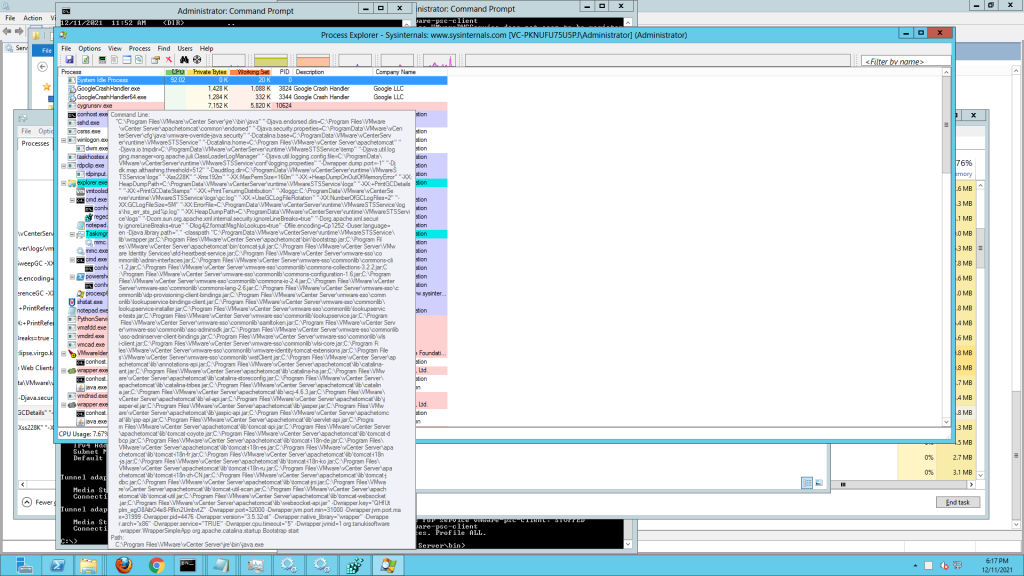The image size is (1024, 576).
Task: Collapse the explorer.exe process tree
Action: tap(64, 184)
